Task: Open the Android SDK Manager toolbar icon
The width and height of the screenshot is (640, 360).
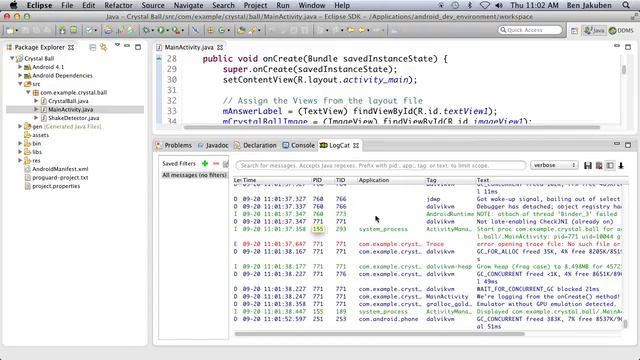Action: (62, 30)
